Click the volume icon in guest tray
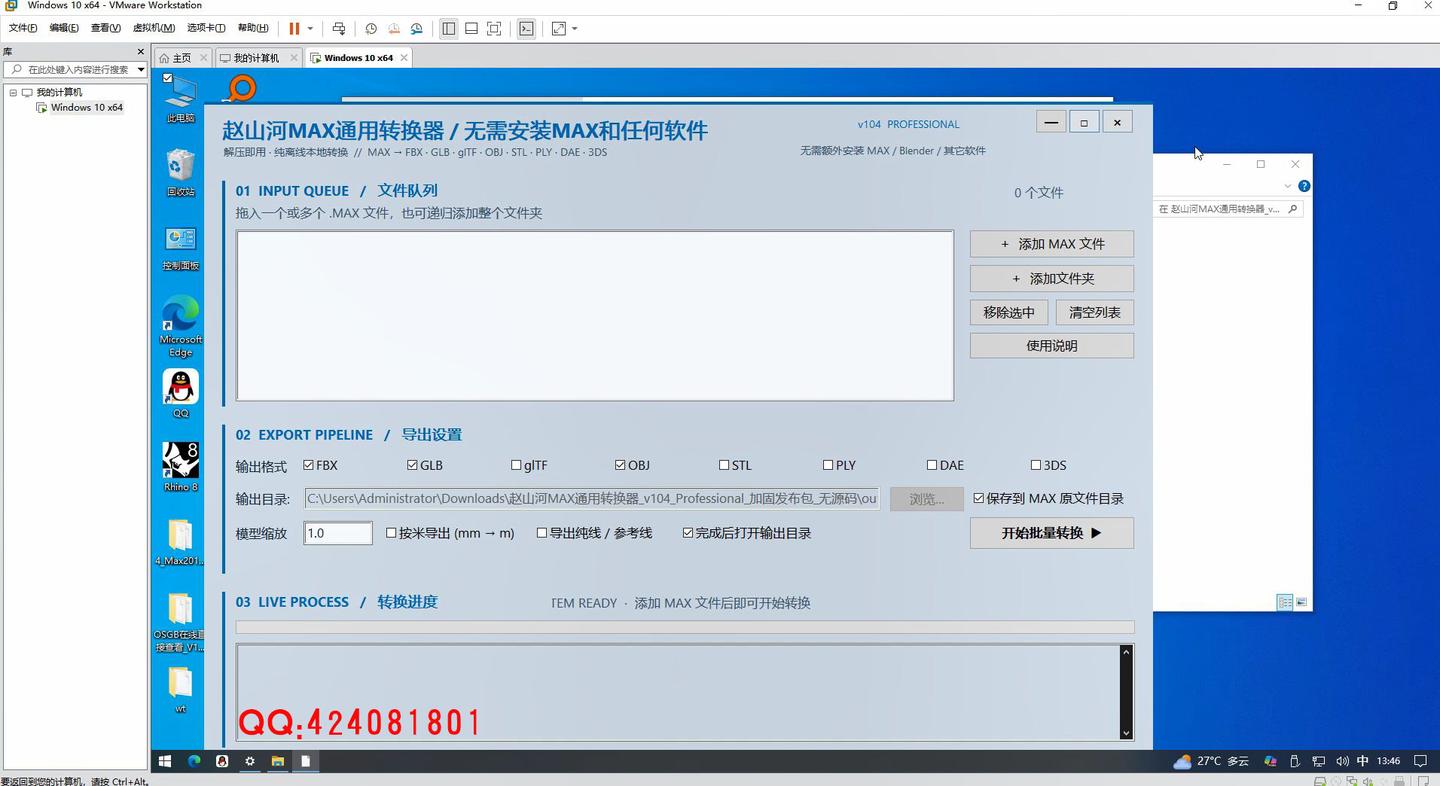The image size is (1440, 786). 1341,761
